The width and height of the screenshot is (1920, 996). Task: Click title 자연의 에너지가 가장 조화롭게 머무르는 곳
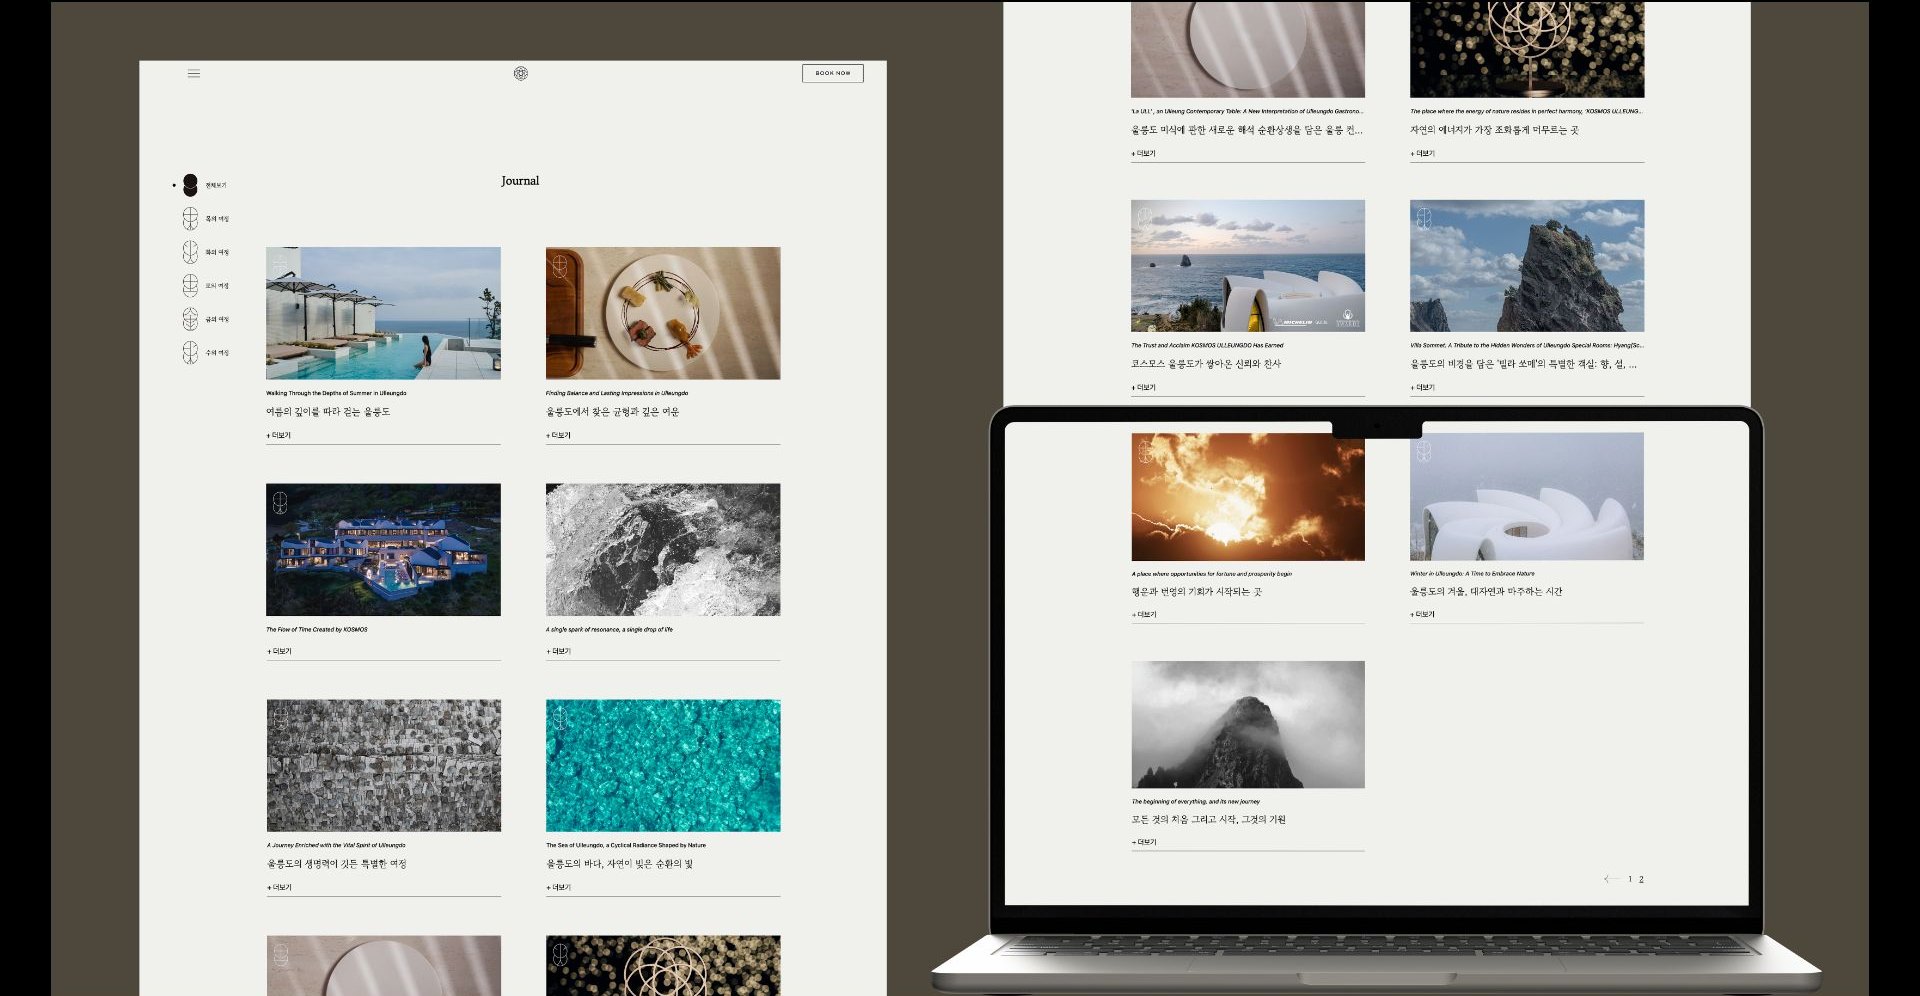(1494, 130)
